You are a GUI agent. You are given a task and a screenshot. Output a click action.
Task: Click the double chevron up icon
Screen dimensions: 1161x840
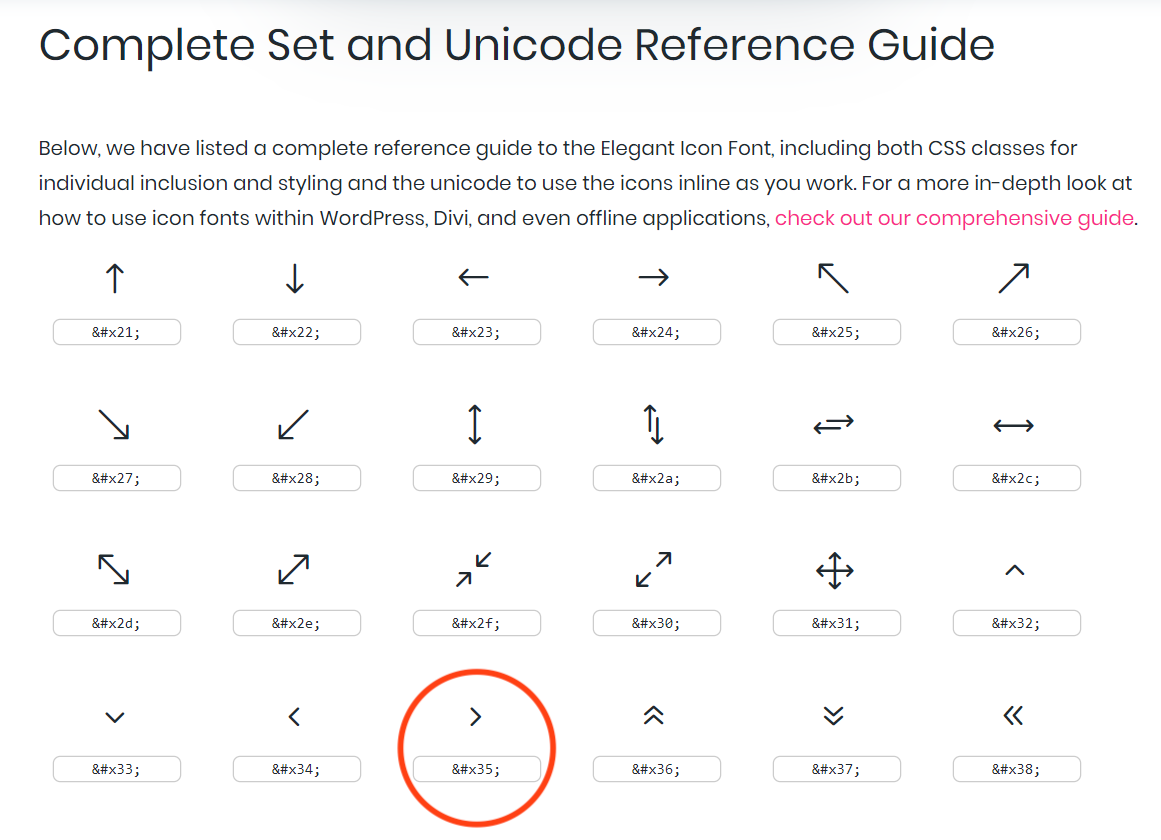pos(654,715)
